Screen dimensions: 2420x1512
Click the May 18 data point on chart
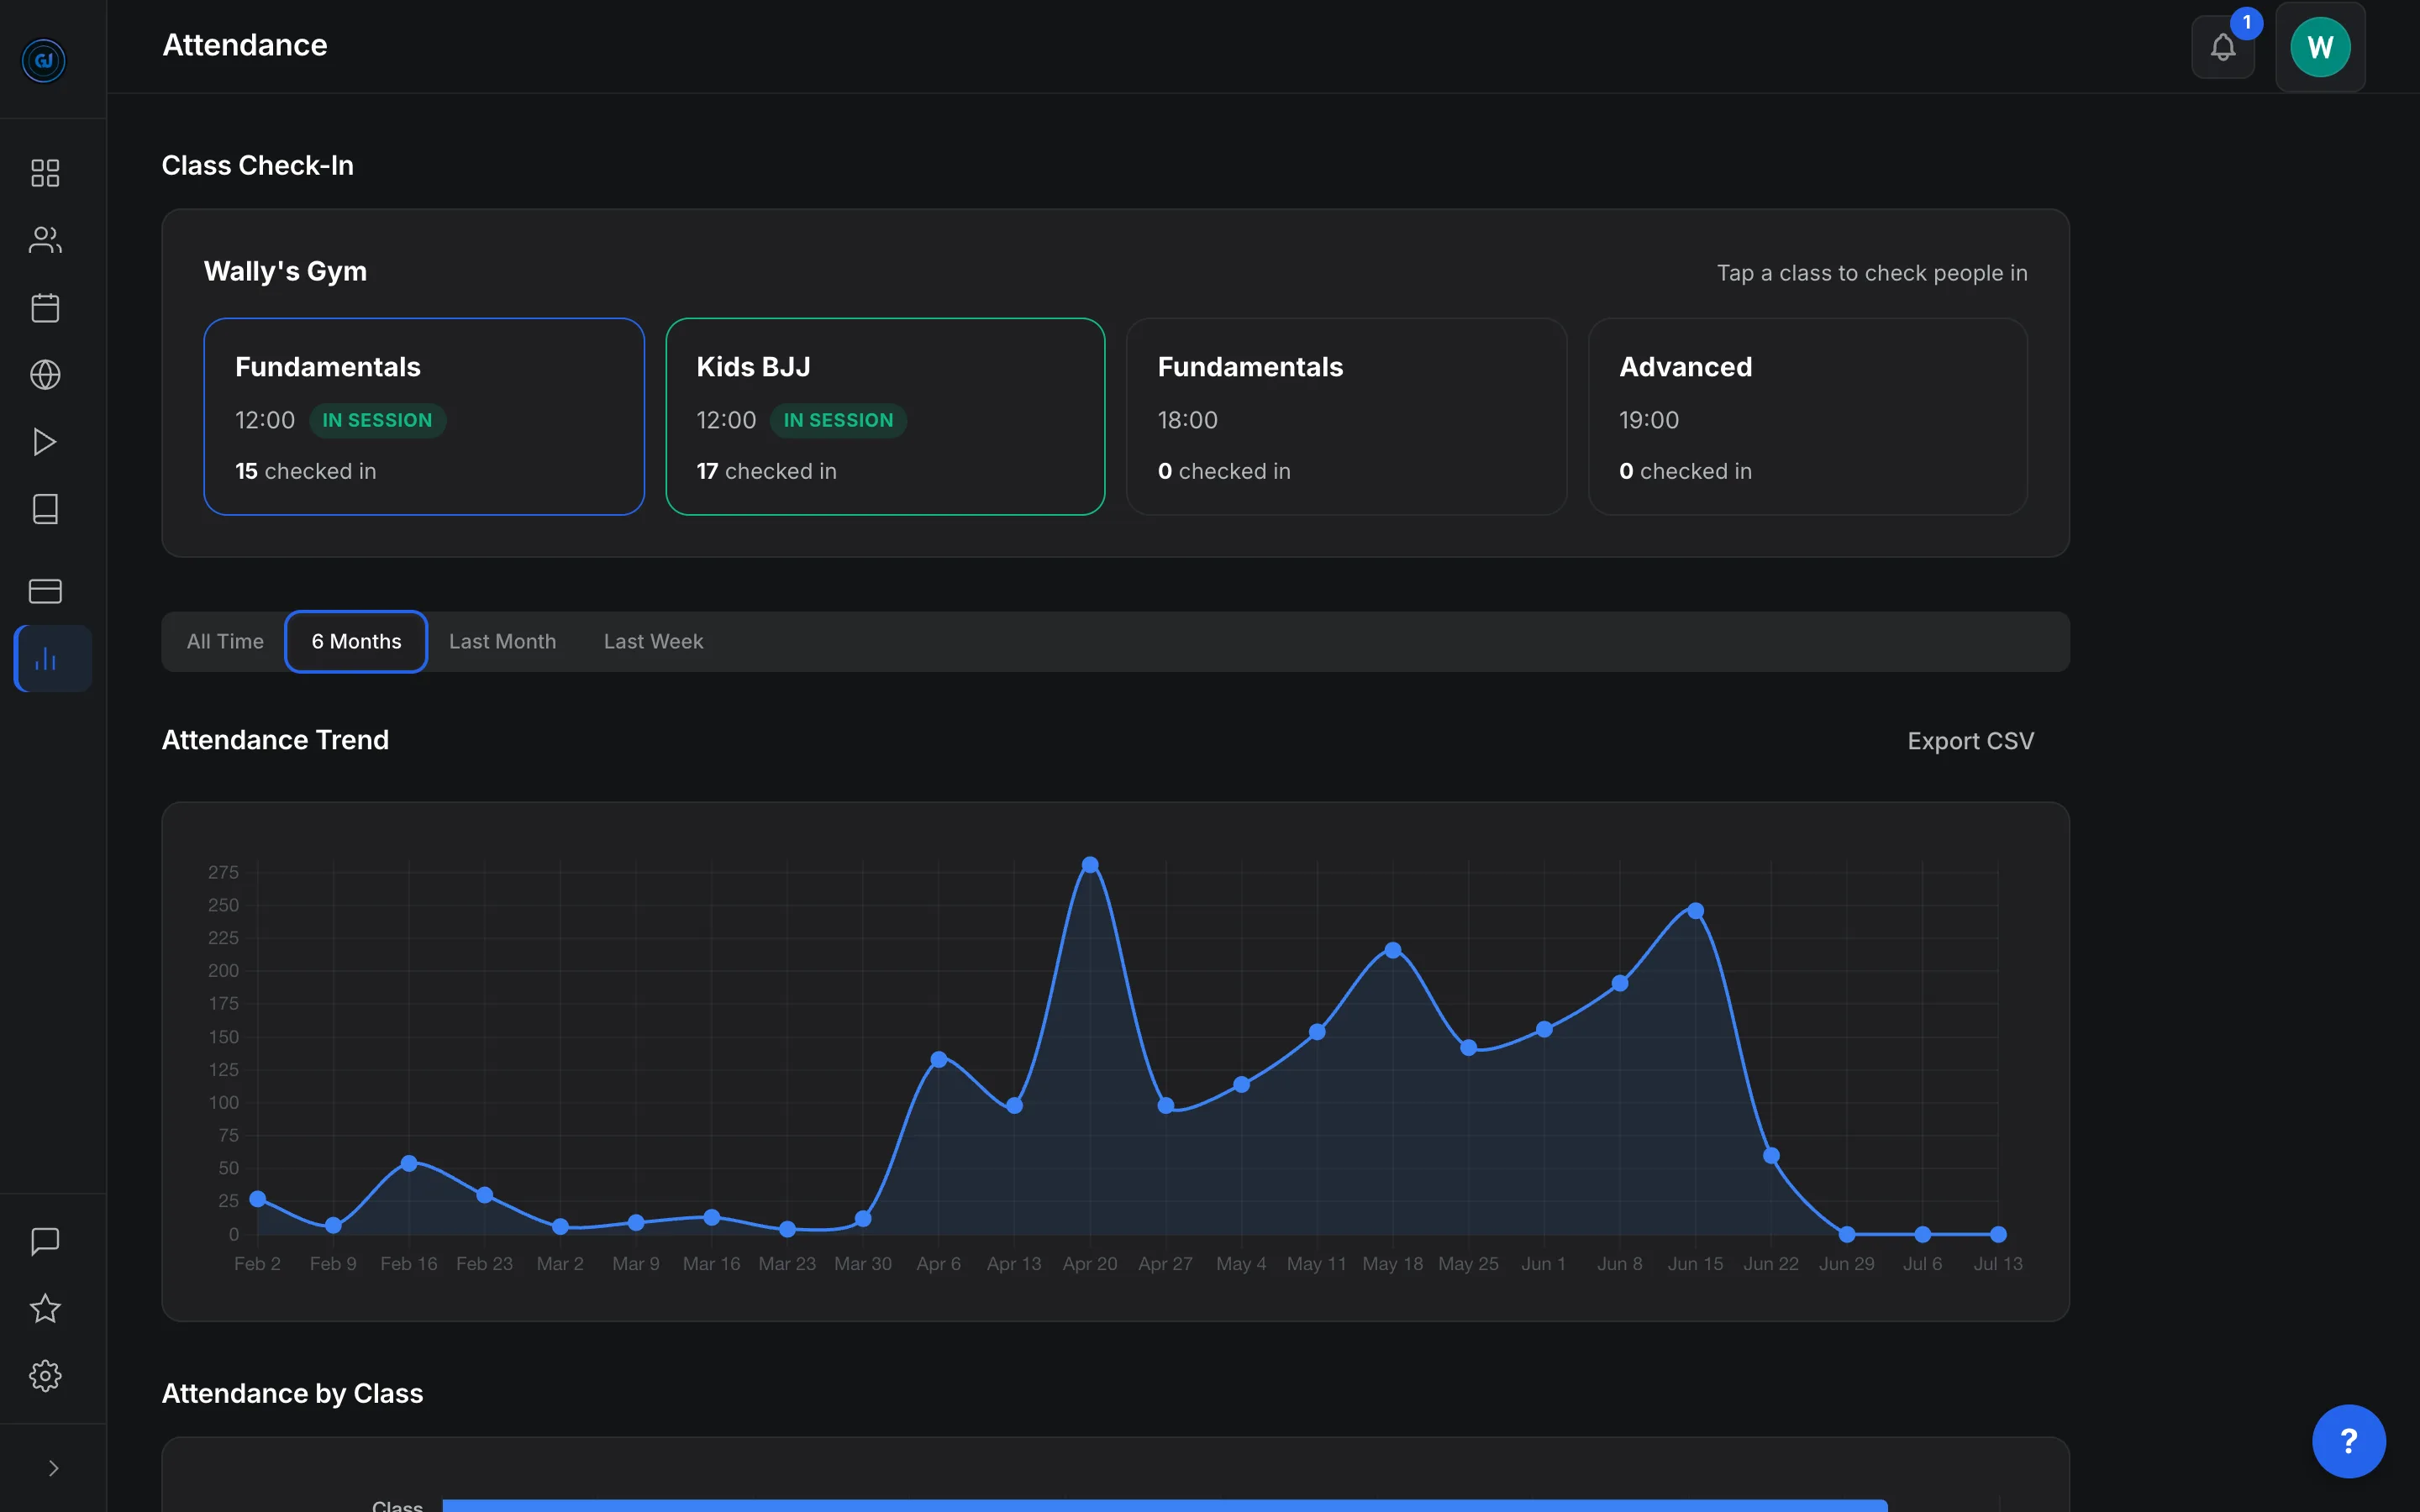click(x=1392, y=949)
